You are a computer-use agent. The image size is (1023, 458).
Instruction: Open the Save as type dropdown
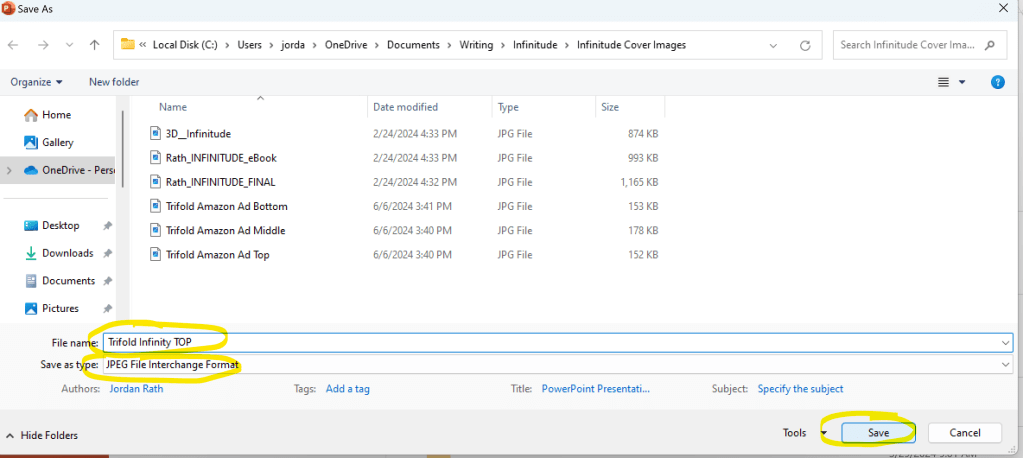1005,365
